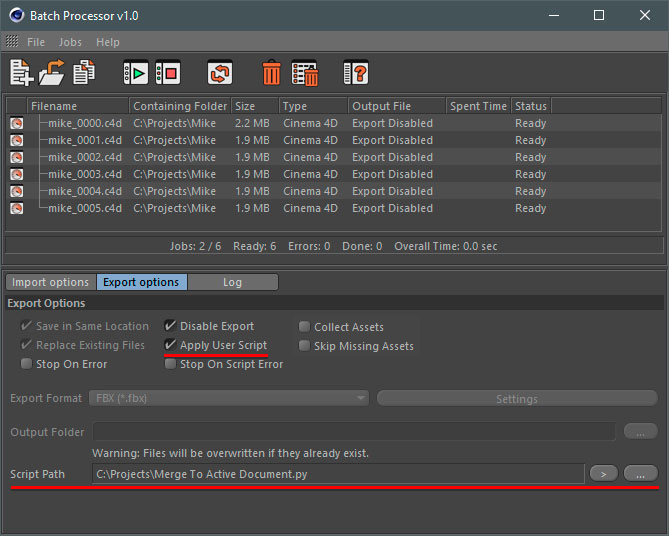Click the Output File column header
Screen dimensions: 669x536
pyautogui.click(x=397, y=106)
